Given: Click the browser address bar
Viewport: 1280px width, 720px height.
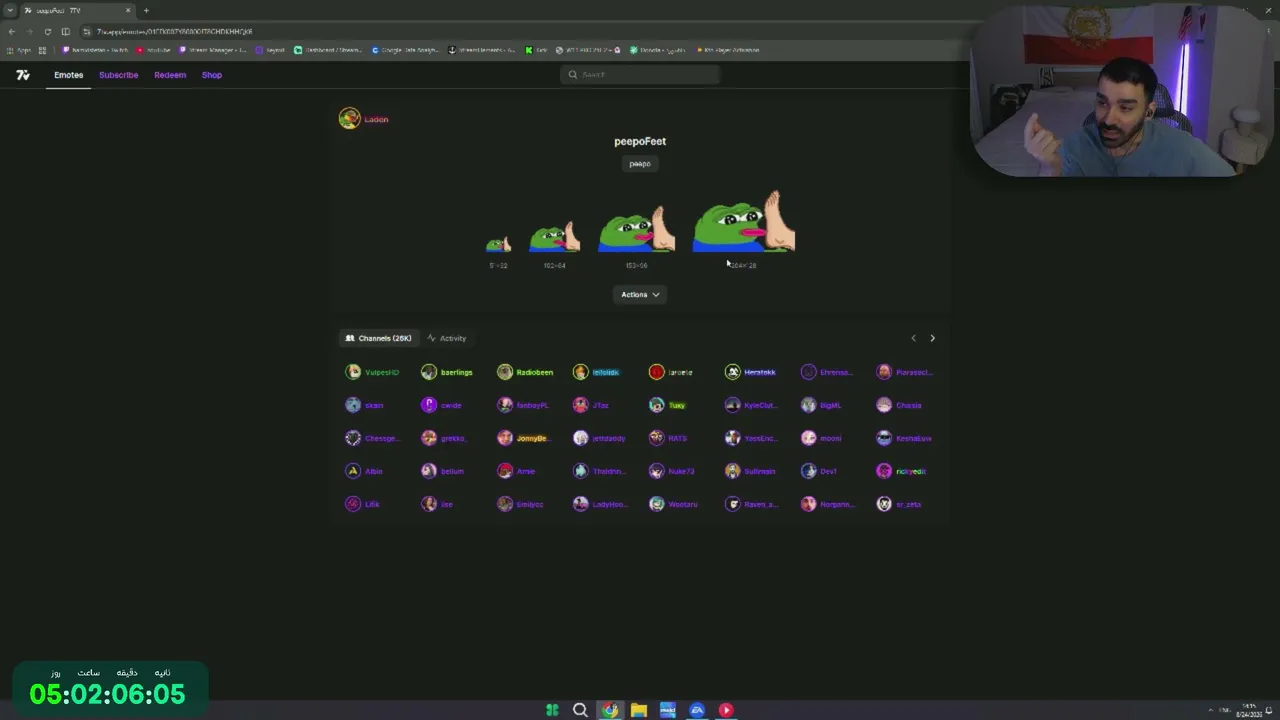Looking at the screenshot, I should point(520,31).
